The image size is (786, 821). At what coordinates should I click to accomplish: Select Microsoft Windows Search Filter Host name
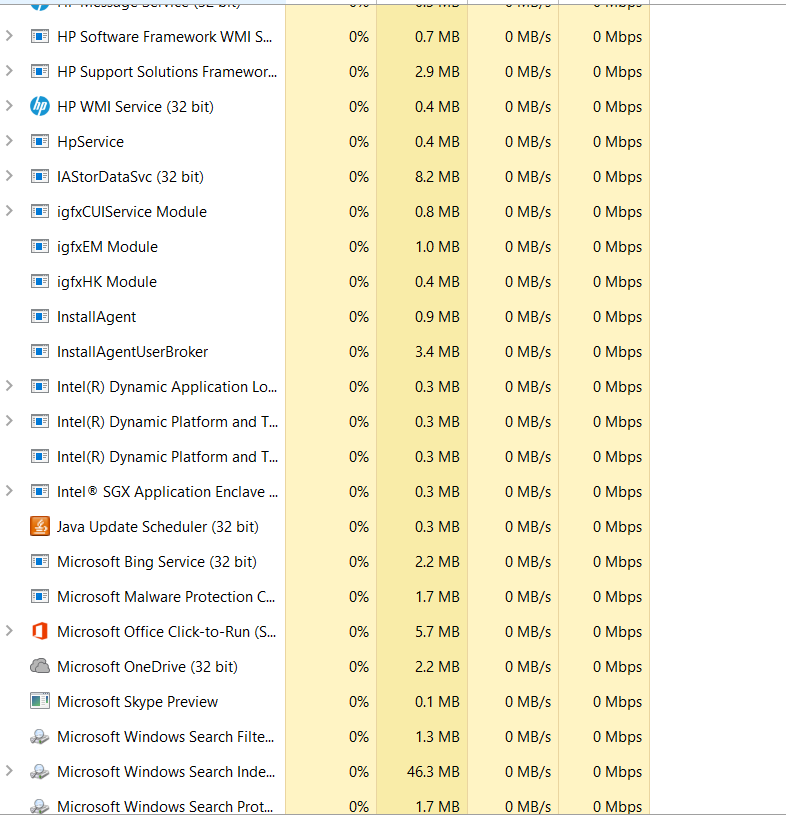point(165,737)
